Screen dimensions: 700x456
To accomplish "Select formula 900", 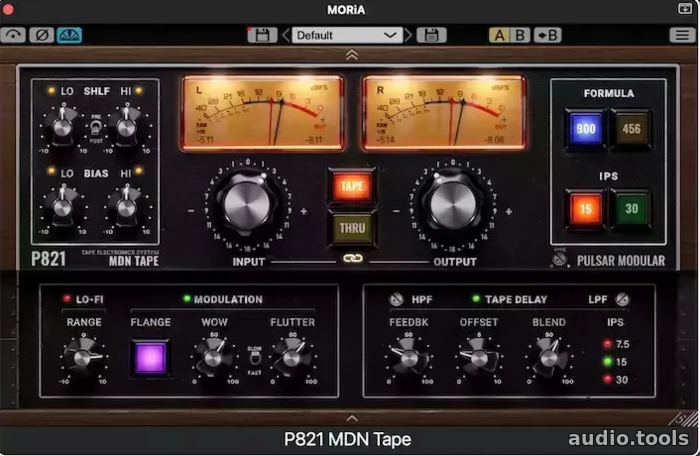I will click(586, 129).
